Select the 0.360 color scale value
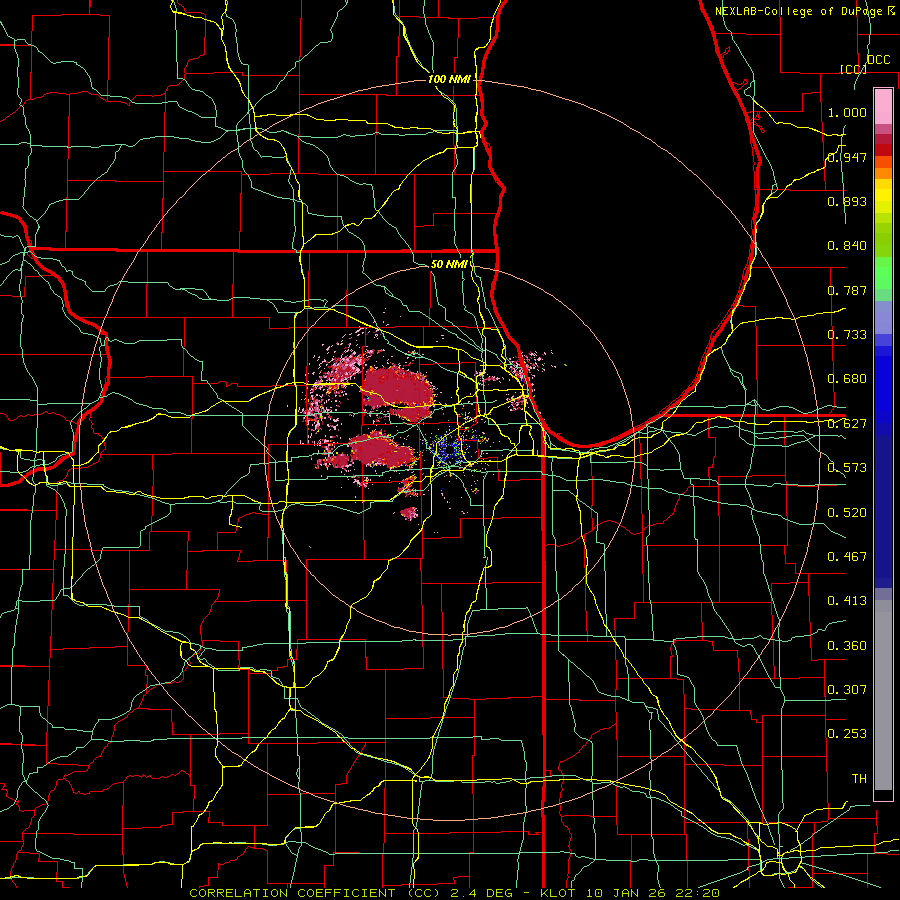 (847, 646)
